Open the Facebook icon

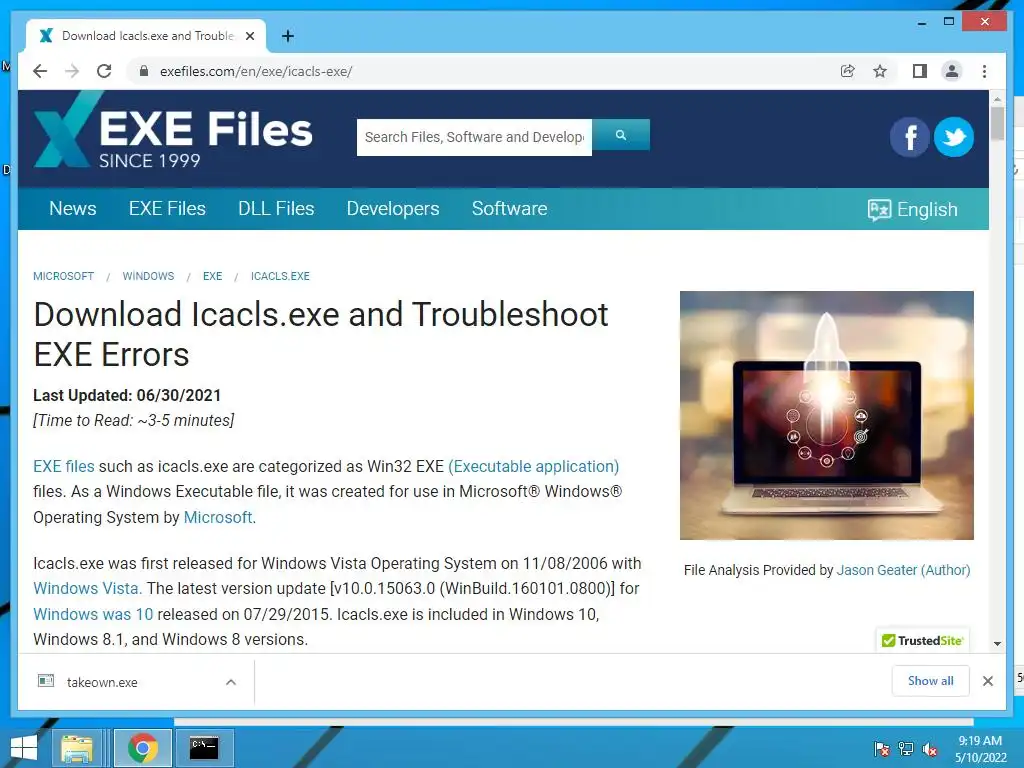coord(909,137)
